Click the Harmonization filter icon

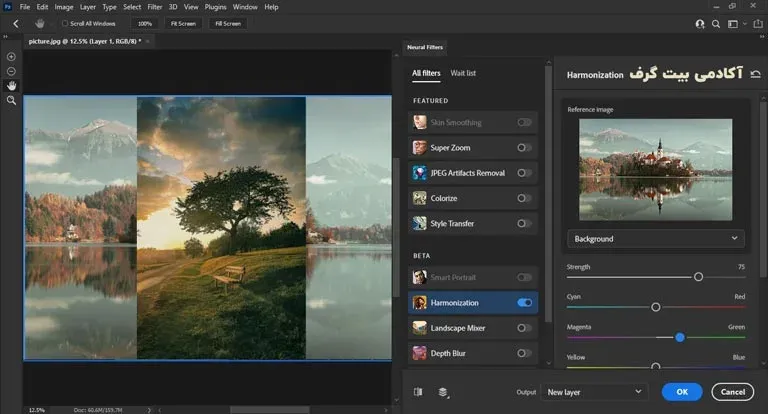[x=419, y=303]
